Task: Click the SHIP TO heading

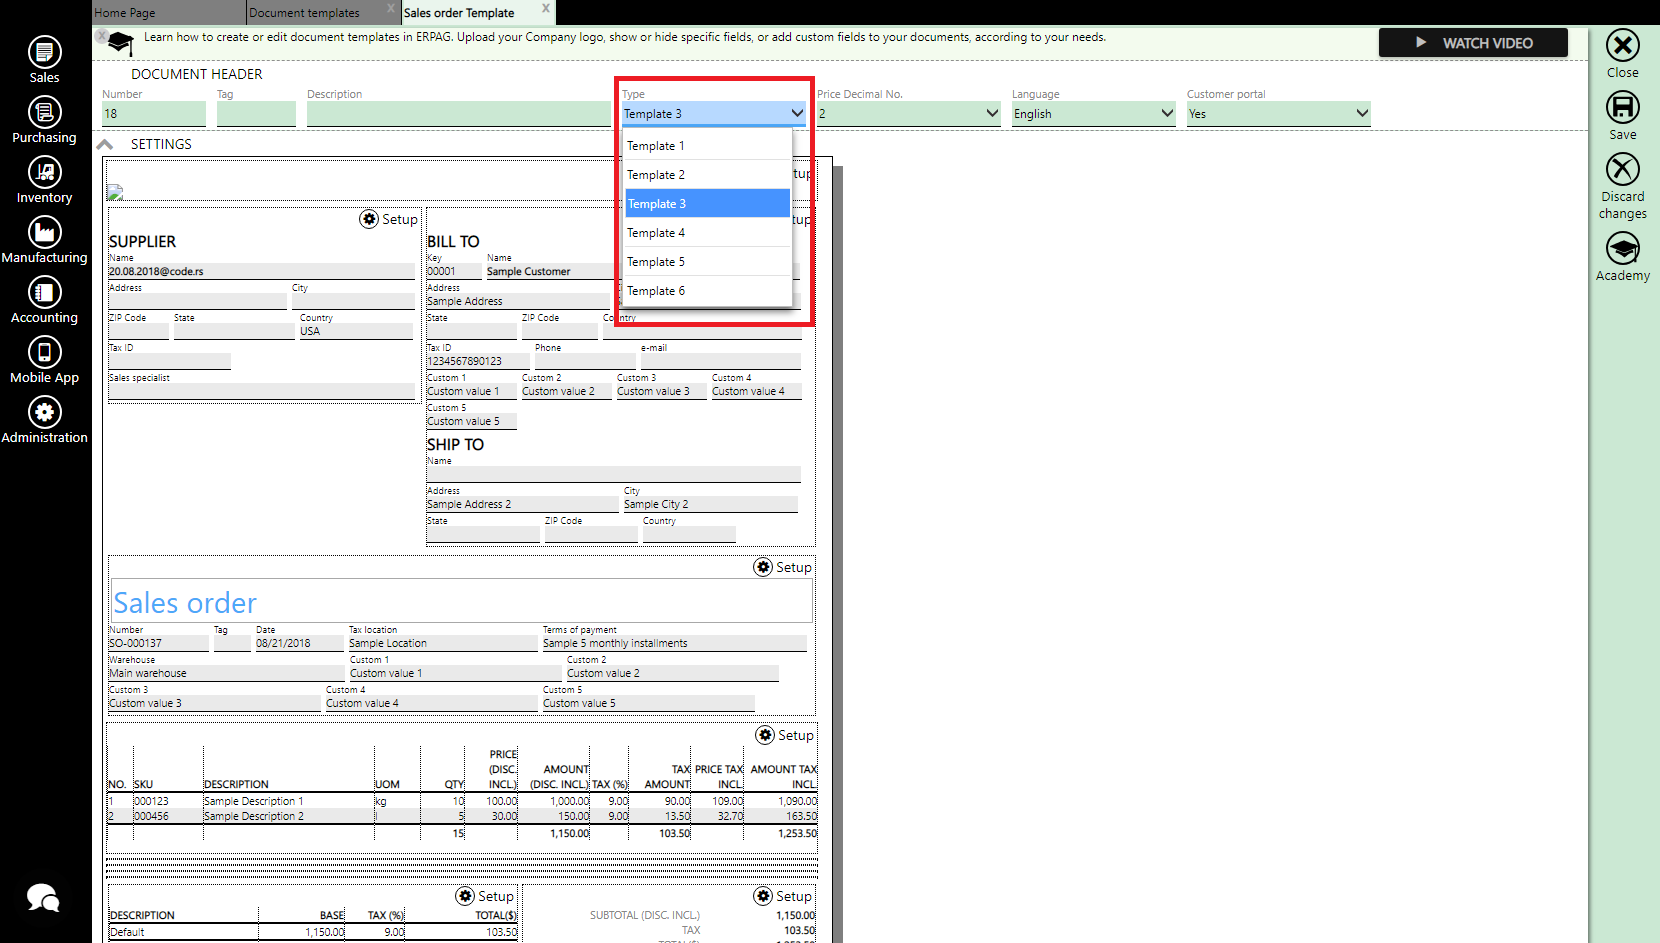Action: coord(455,445)
